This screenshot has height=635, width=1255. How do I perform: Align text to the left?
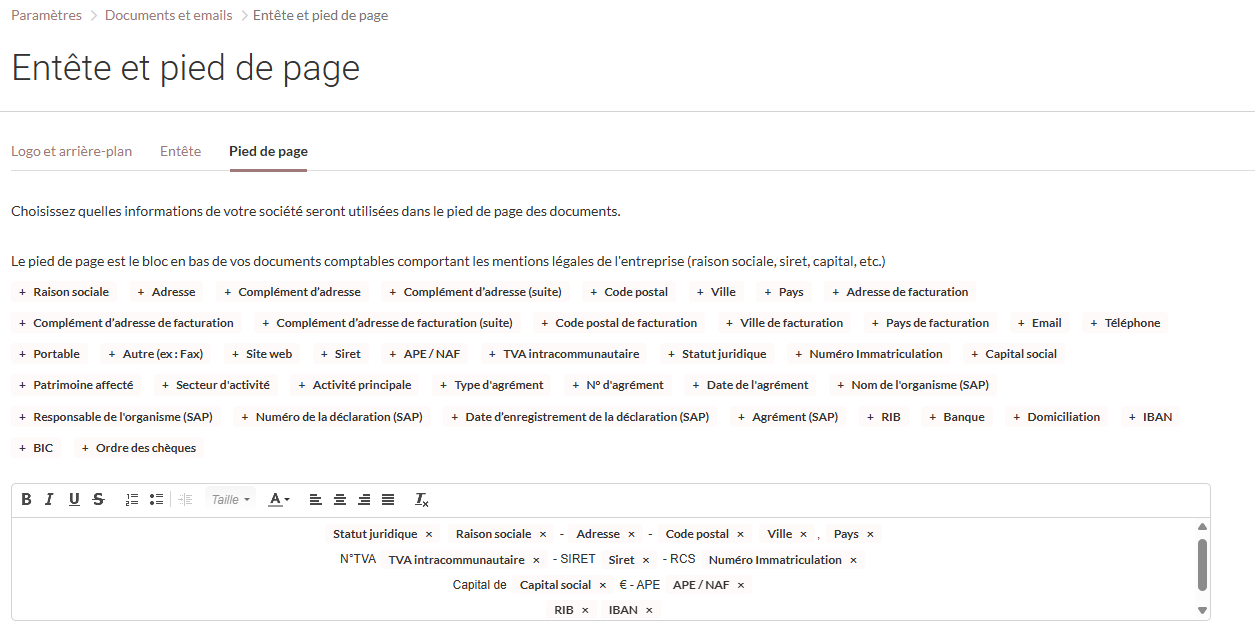point(316,499)
